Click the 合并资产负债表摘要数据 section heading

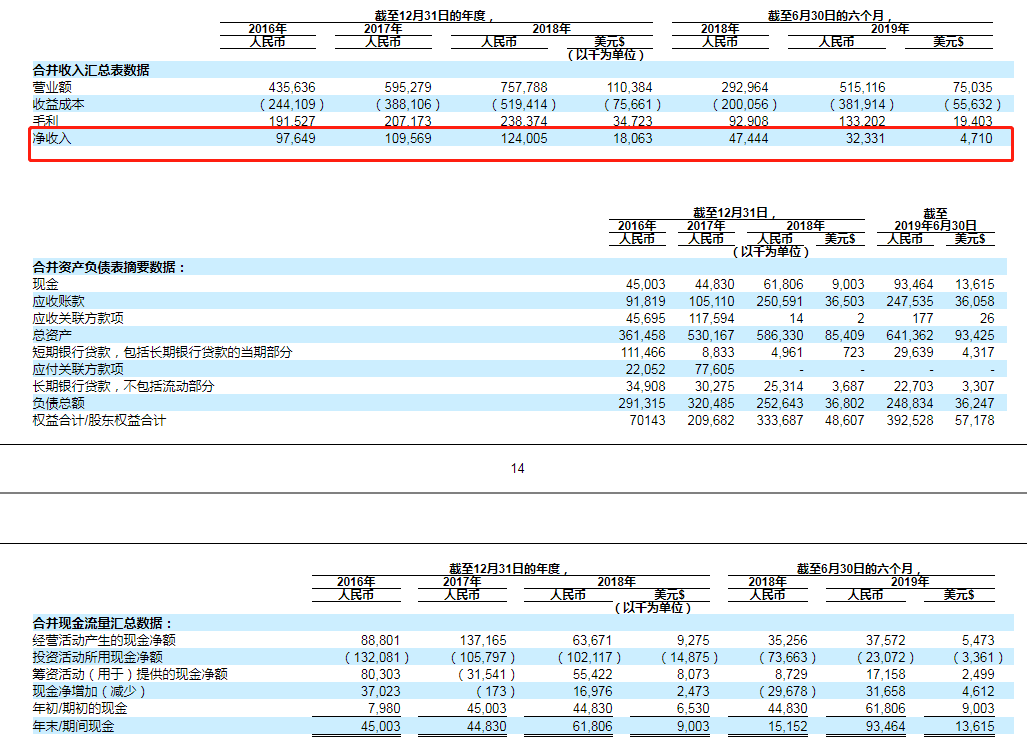pyautogui.click(x=109, y=267)
